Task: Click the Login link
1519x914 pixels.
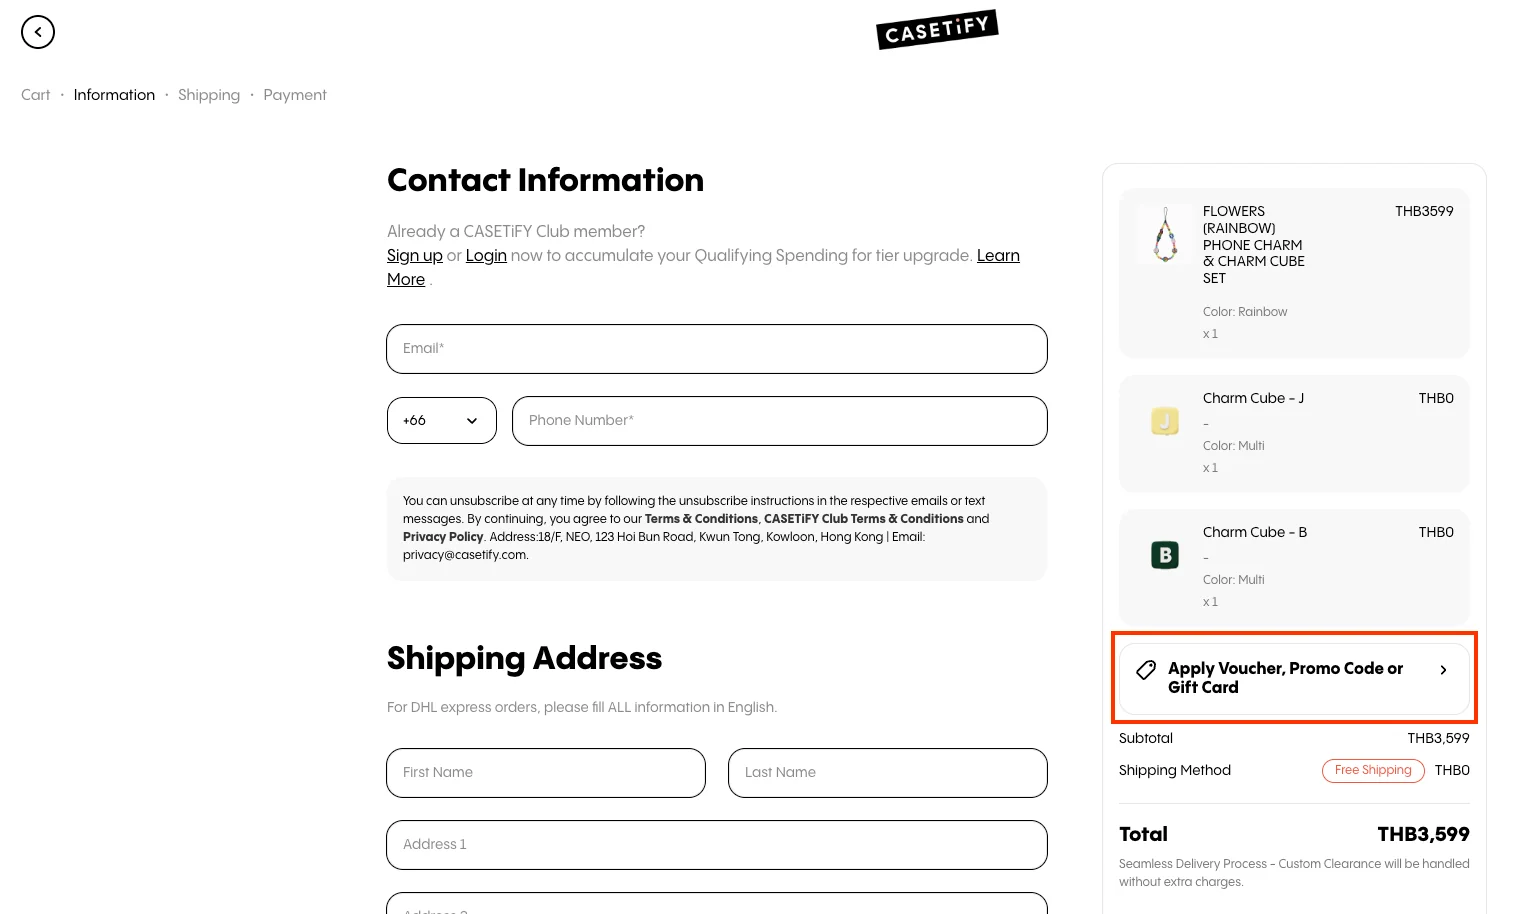Action: point(486,256)
